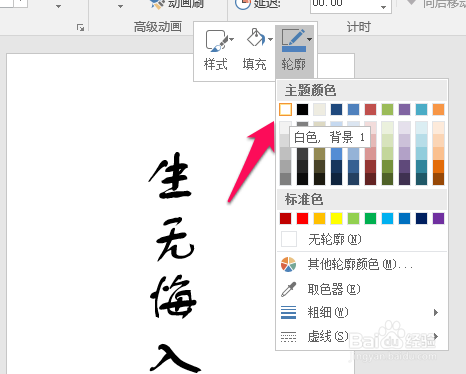Choose More Outline Colors (其他轮廓颜色)
The width and height of the screenshot is (466, 374).
click(x=362, y=265)
